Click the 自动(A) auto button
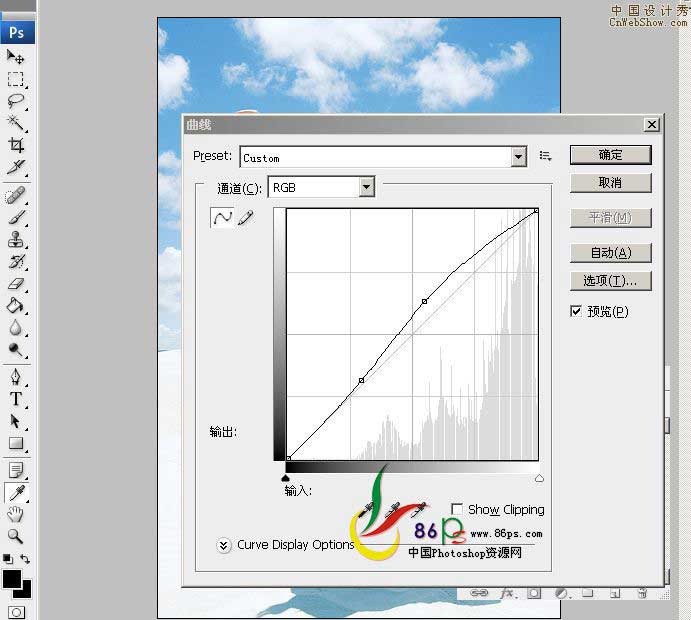The width and height of the screenshot is (691, 620). [610, 253]
